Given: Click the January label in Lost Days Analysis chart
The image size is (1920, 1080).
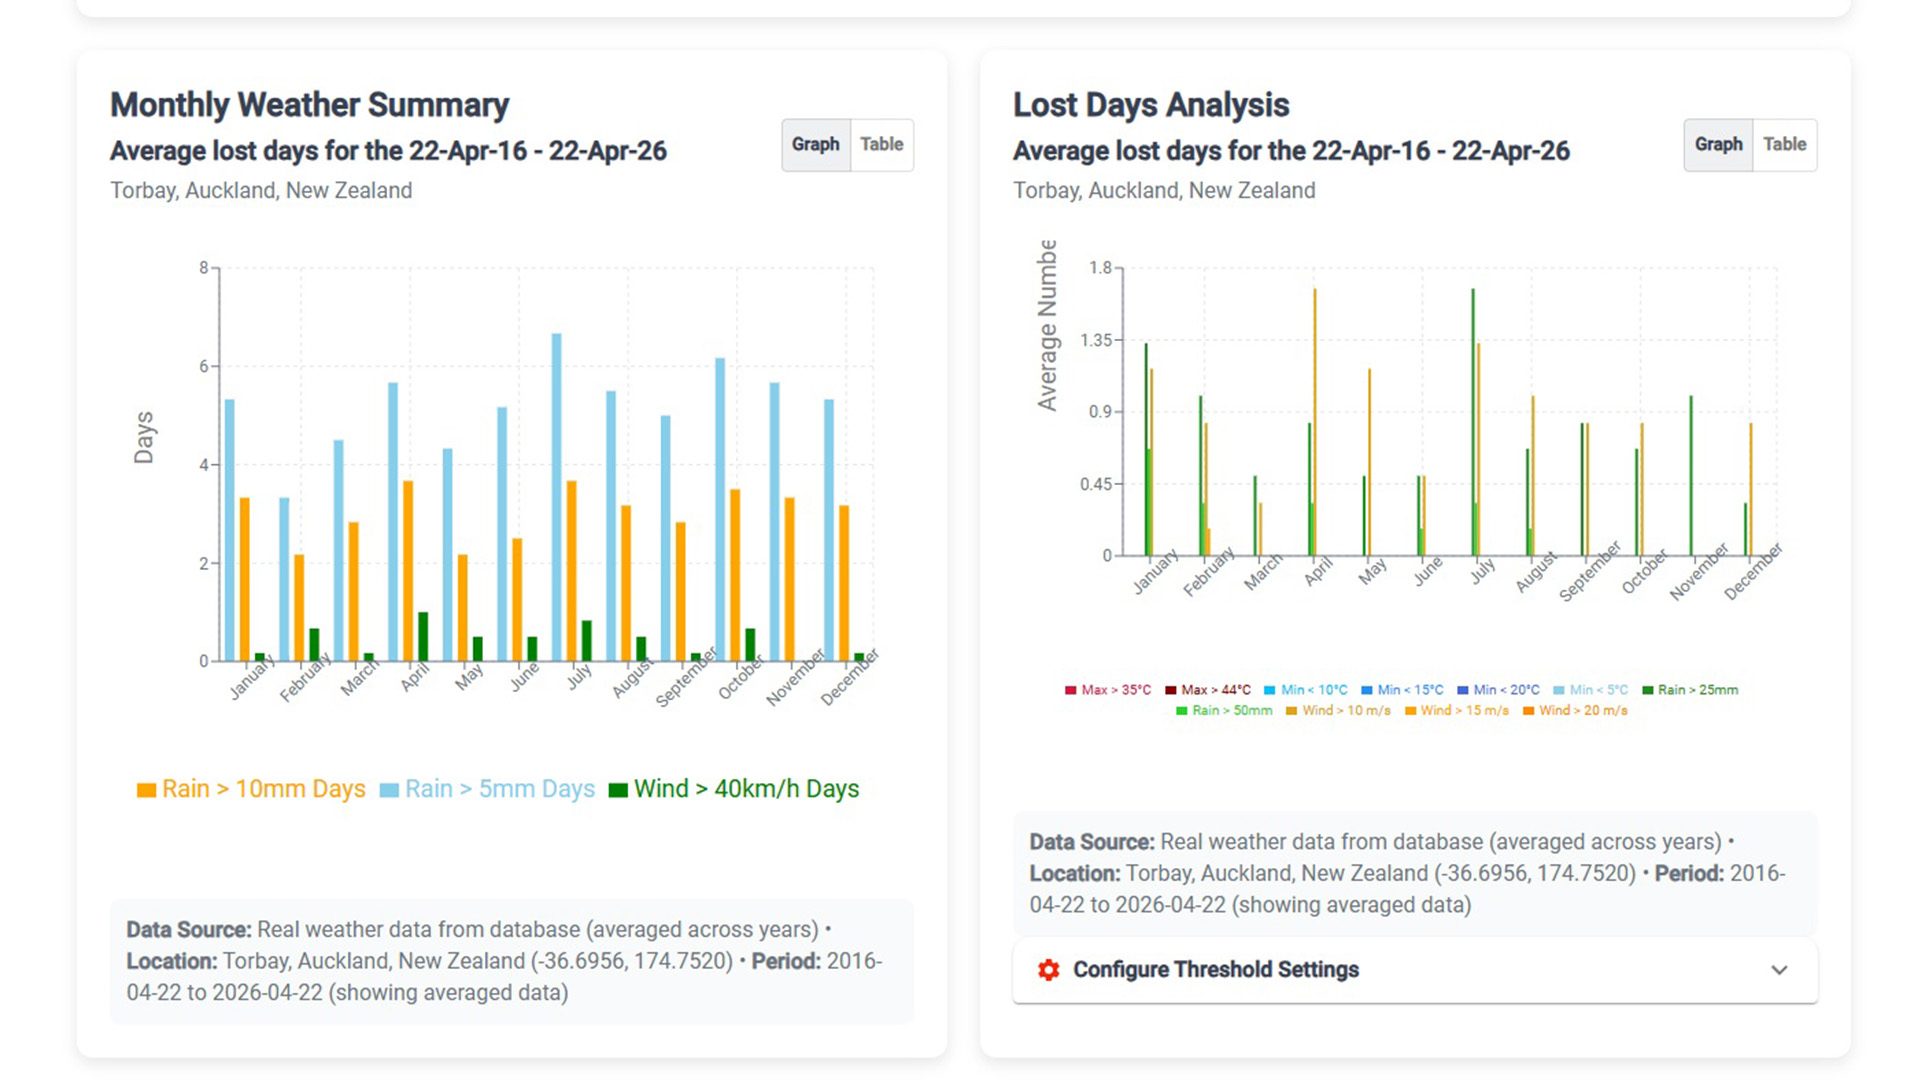Looking at the screenshot, I should tap(1155, 572).
